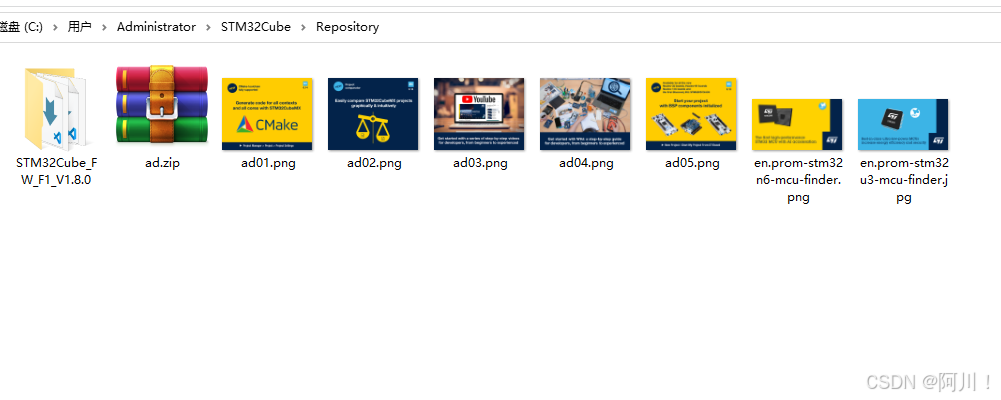This screenshot has height=400, width=1001.
Task: Click the file name en.prom-stm32n6-mcu-finder.png
Action: pyautogui.click(x=798, y=180)
